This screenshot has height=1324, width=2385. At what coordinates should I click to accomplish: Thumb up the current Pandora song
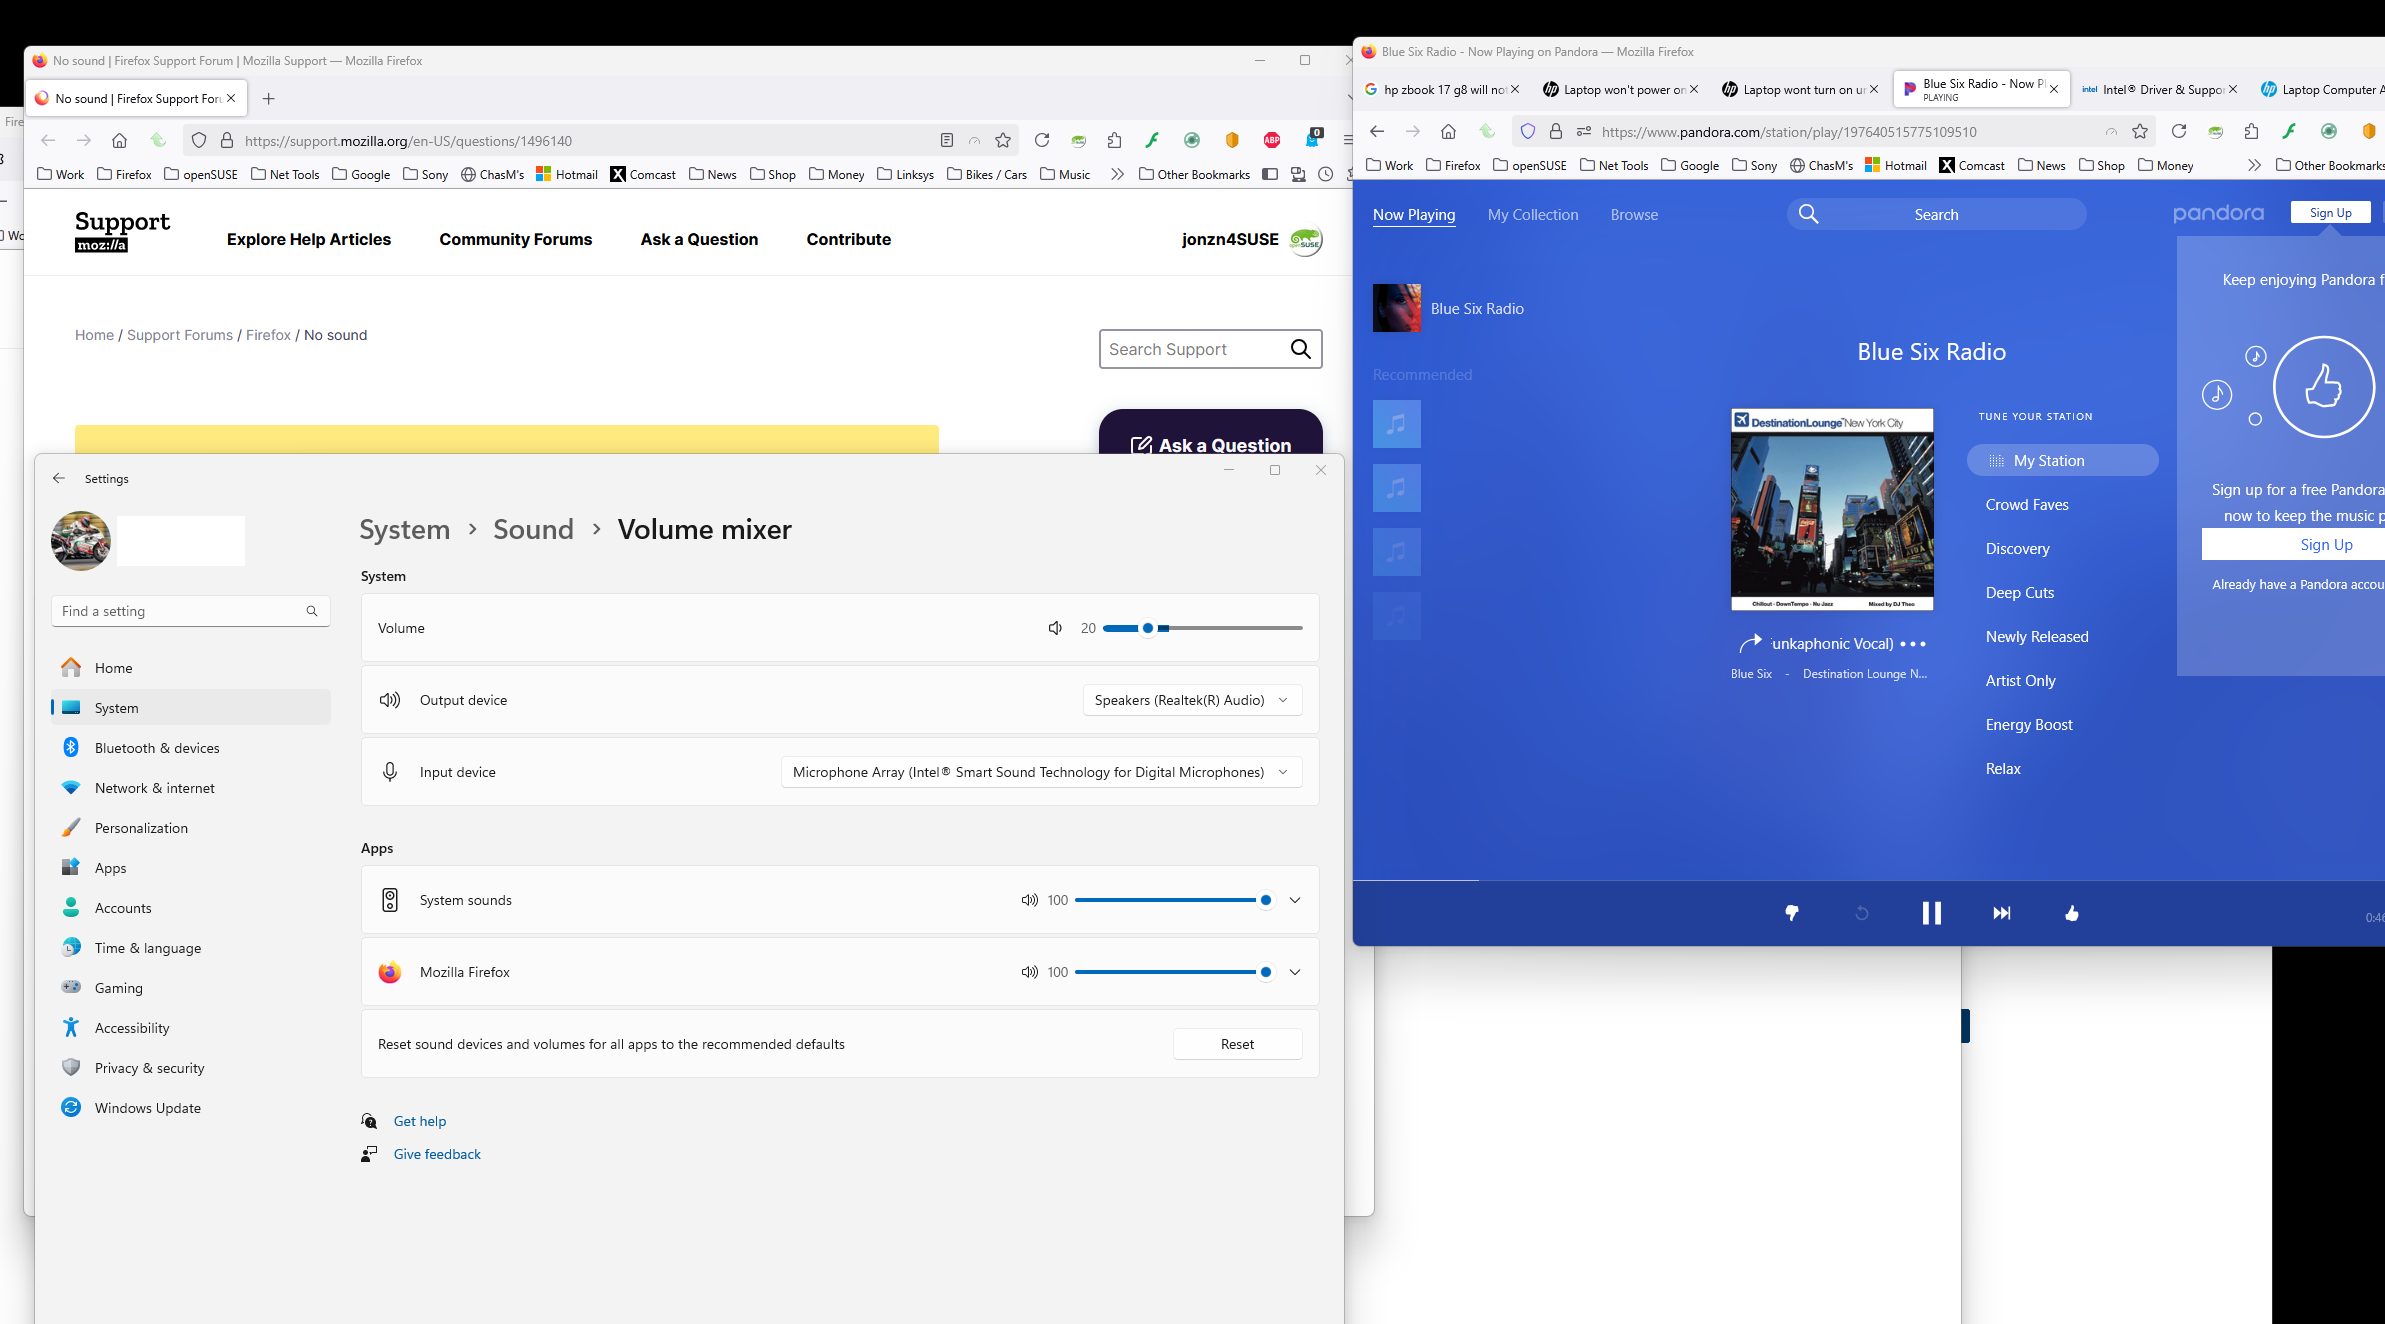tap(2072, 913)
